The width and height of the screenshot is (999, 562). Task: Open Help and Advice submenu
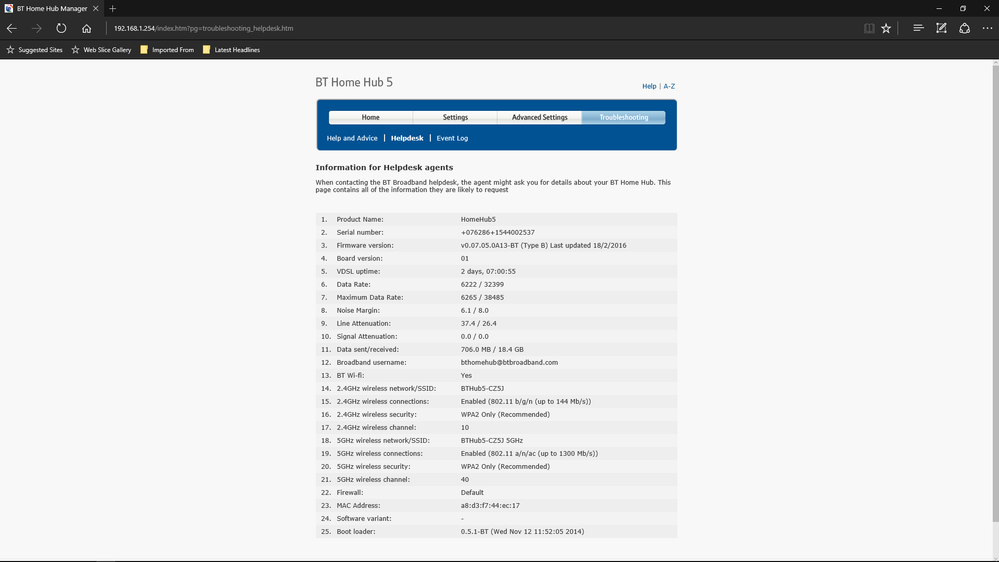point(352,138)
